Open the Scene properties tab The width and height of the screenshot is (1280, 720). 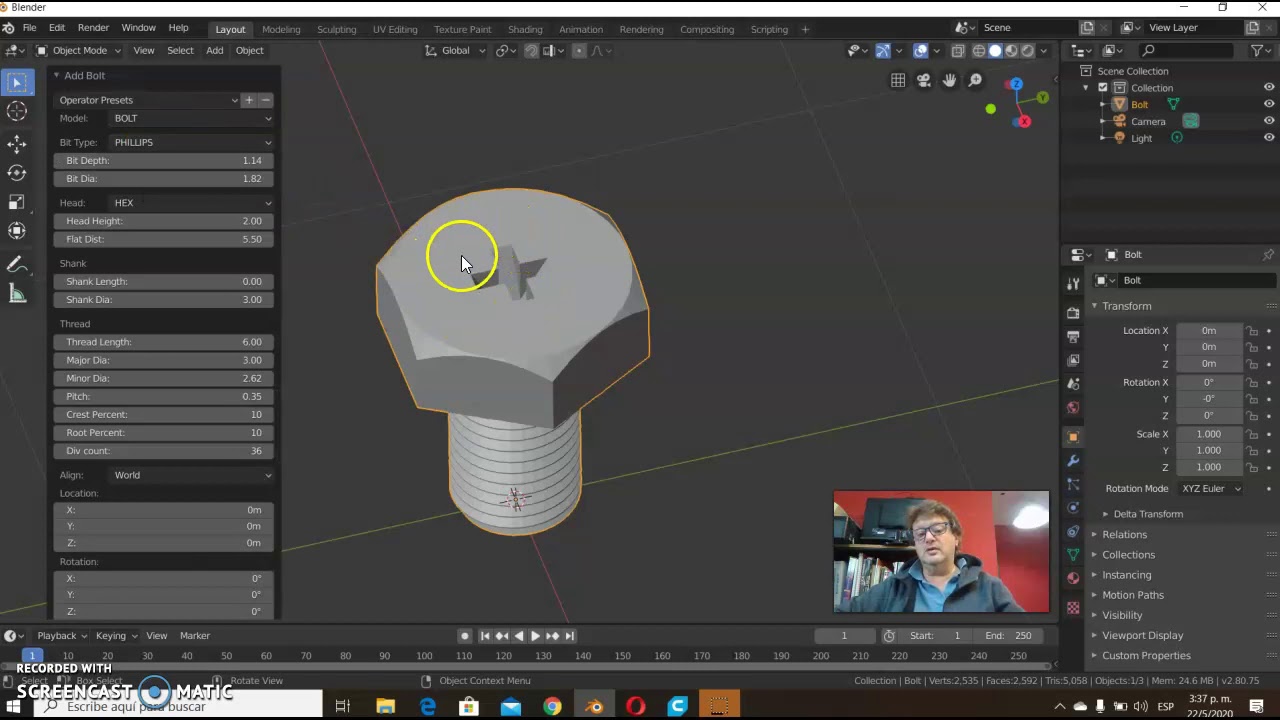click(1073, 384)
